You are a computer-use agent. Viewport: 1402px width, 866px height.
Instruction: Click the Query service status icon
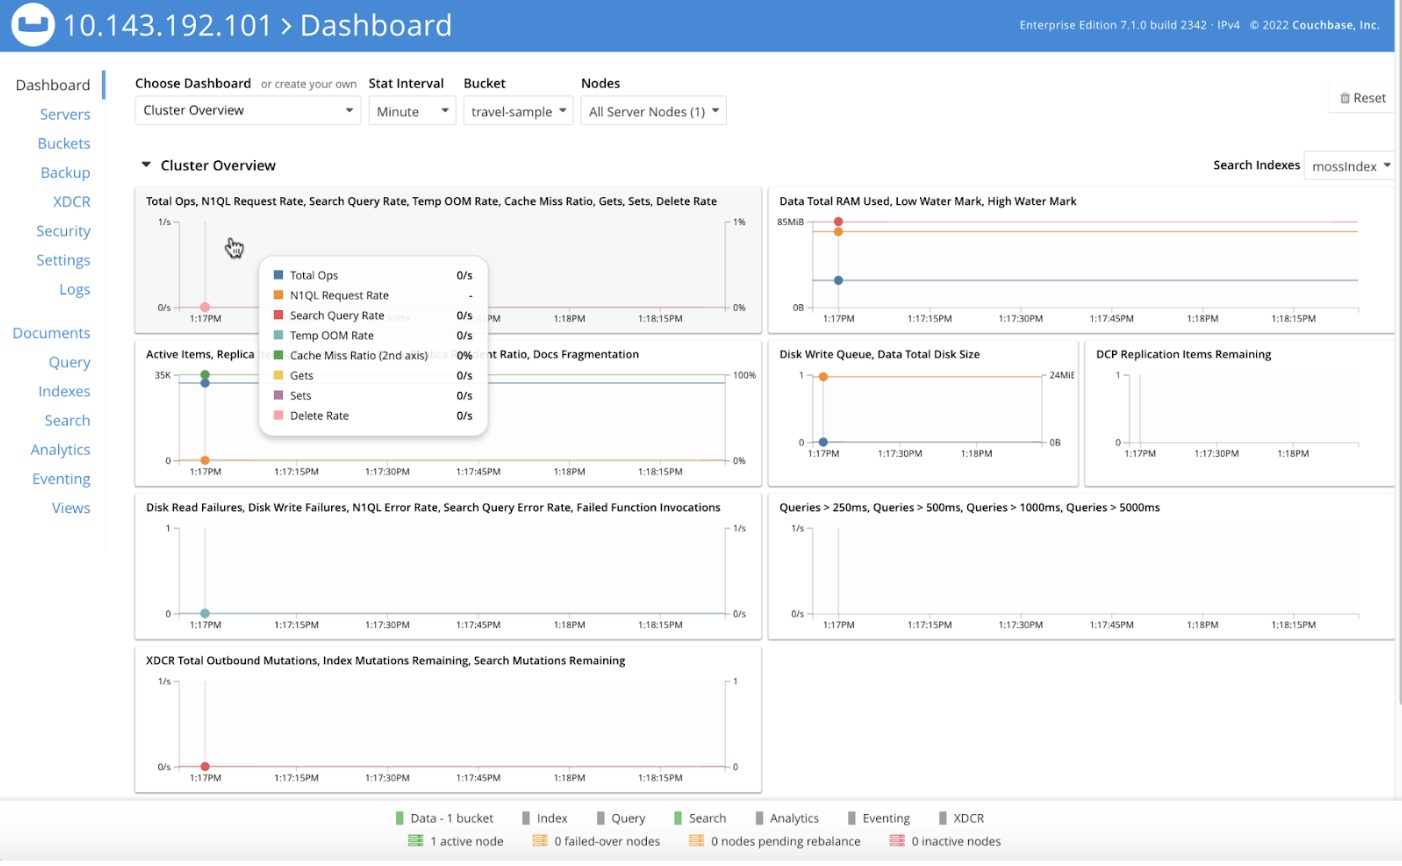coord(600,817)
